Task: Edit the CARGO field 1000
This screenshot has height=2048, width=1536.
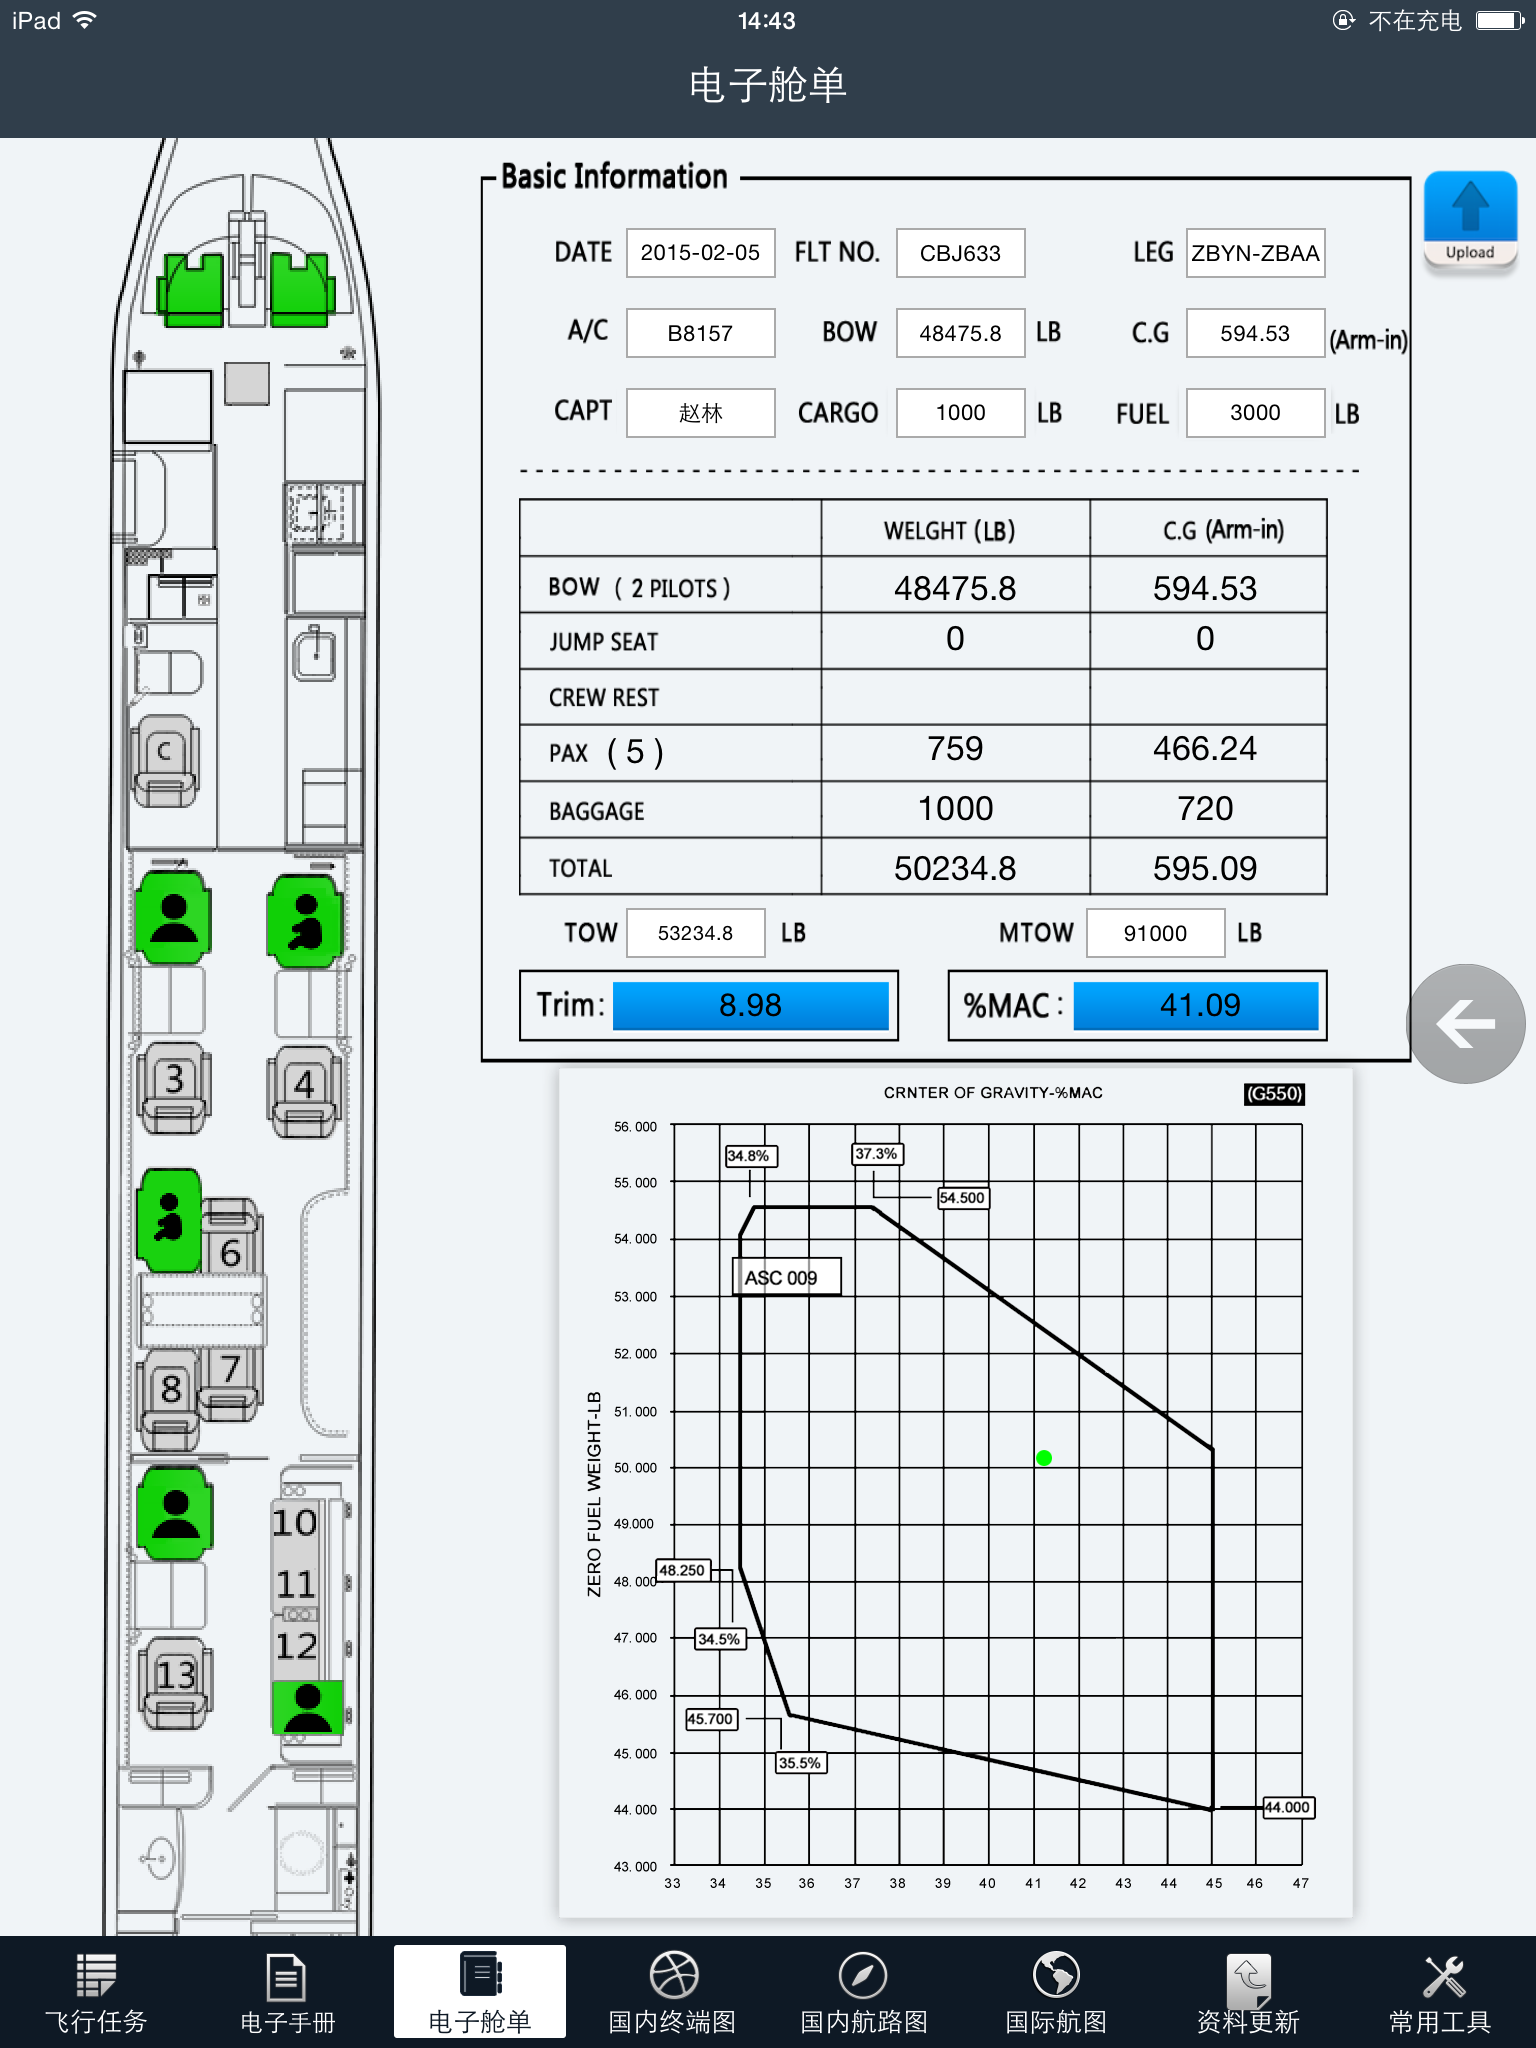Action: point(960,413)
